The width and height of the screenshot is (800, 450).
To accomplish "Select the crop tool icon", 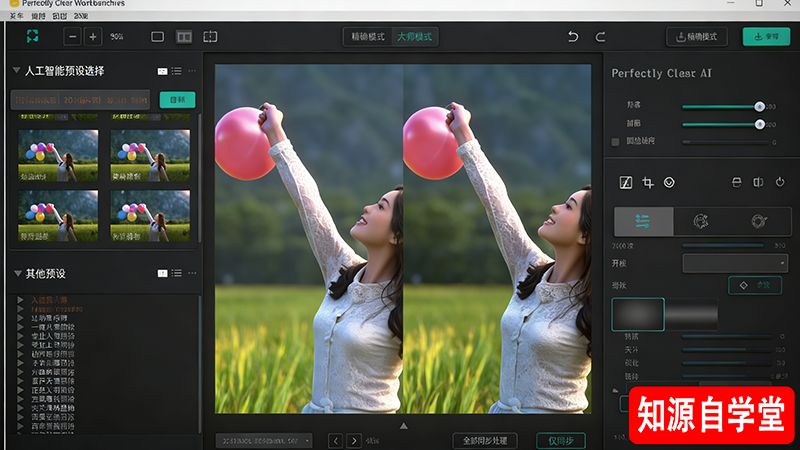I will click(648, 182).
